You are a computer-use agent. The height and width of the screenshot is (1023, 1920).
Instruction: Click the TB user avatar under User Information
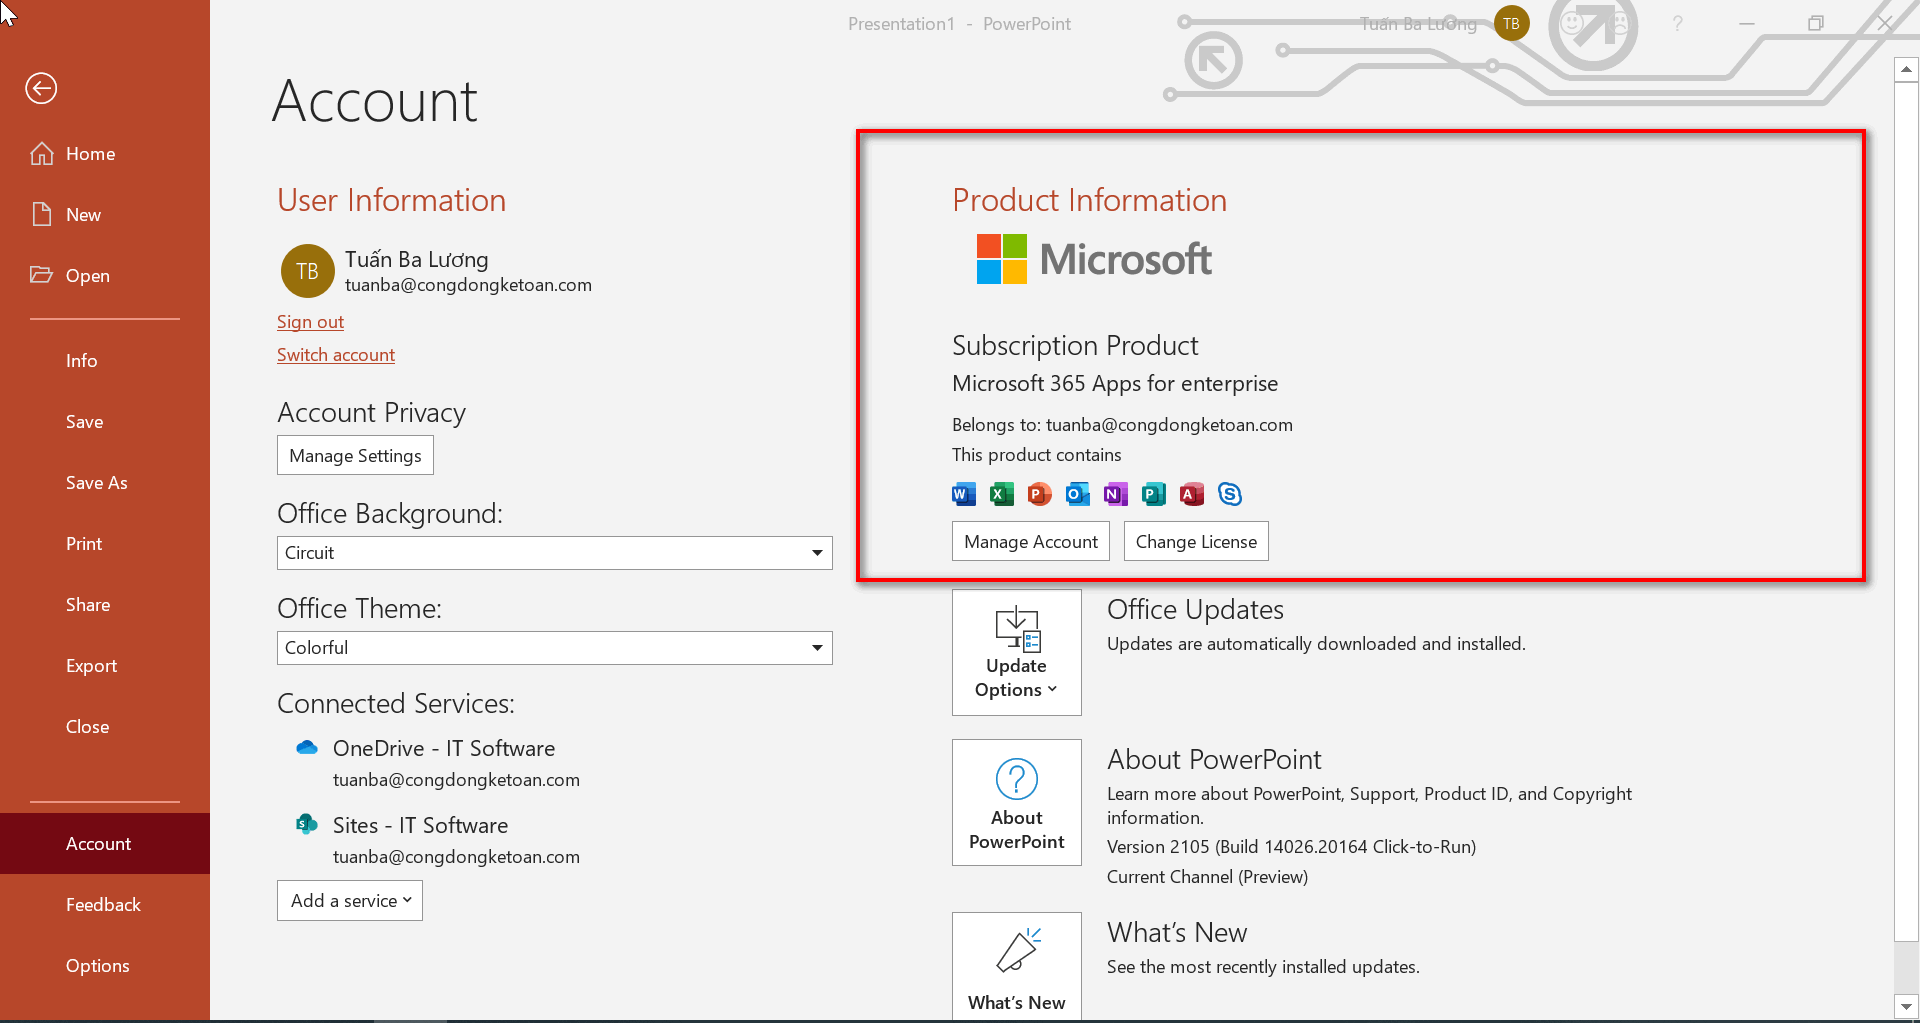[307, 271]
